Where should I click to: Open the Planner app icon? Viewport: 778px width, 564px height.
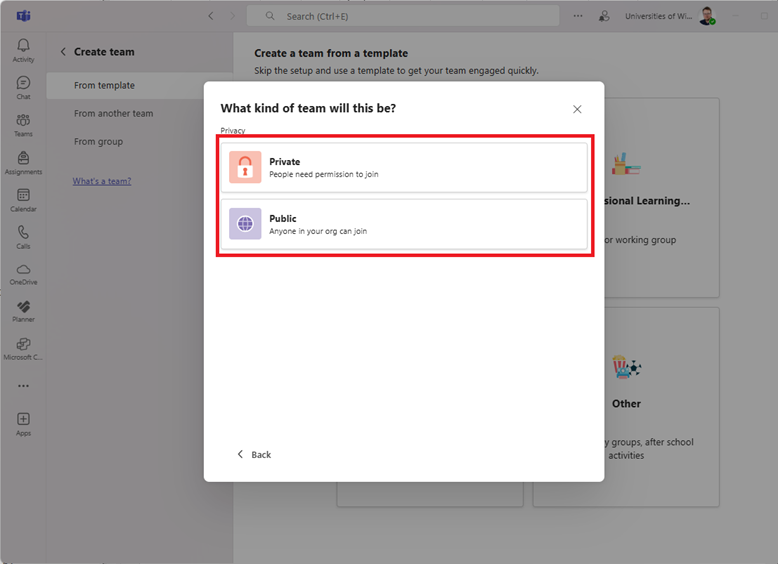23,310
